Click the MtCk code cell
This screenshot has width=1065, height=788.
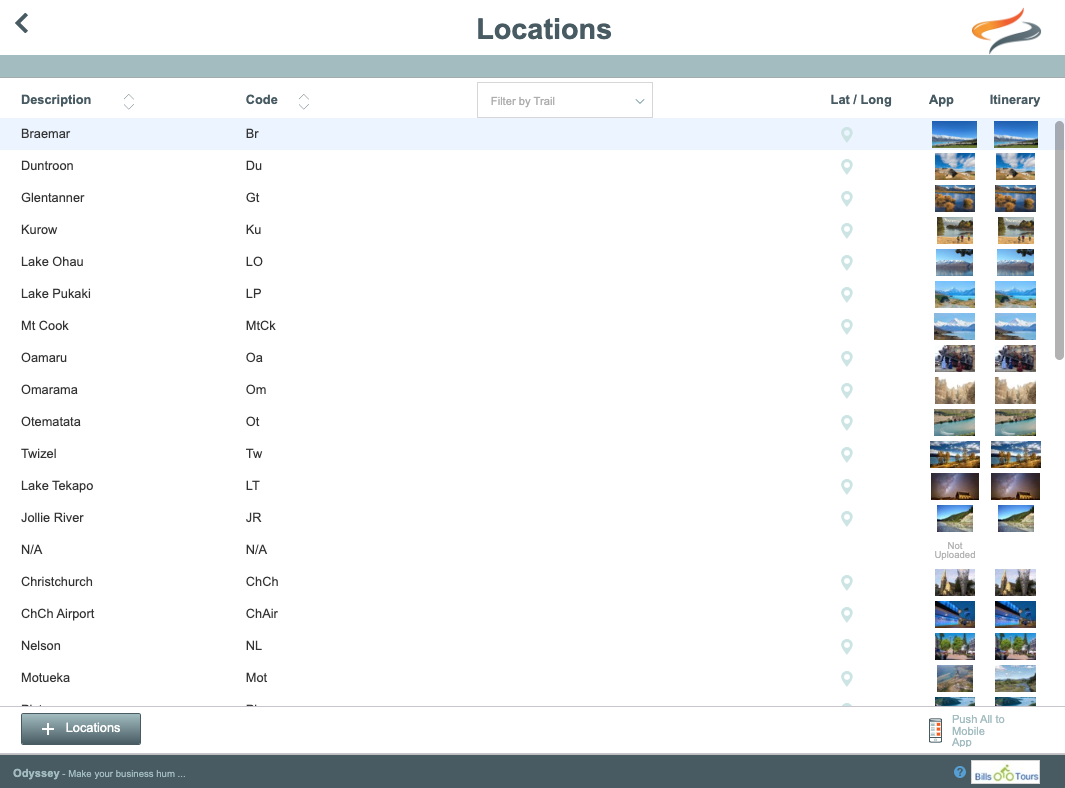(260, 326)
